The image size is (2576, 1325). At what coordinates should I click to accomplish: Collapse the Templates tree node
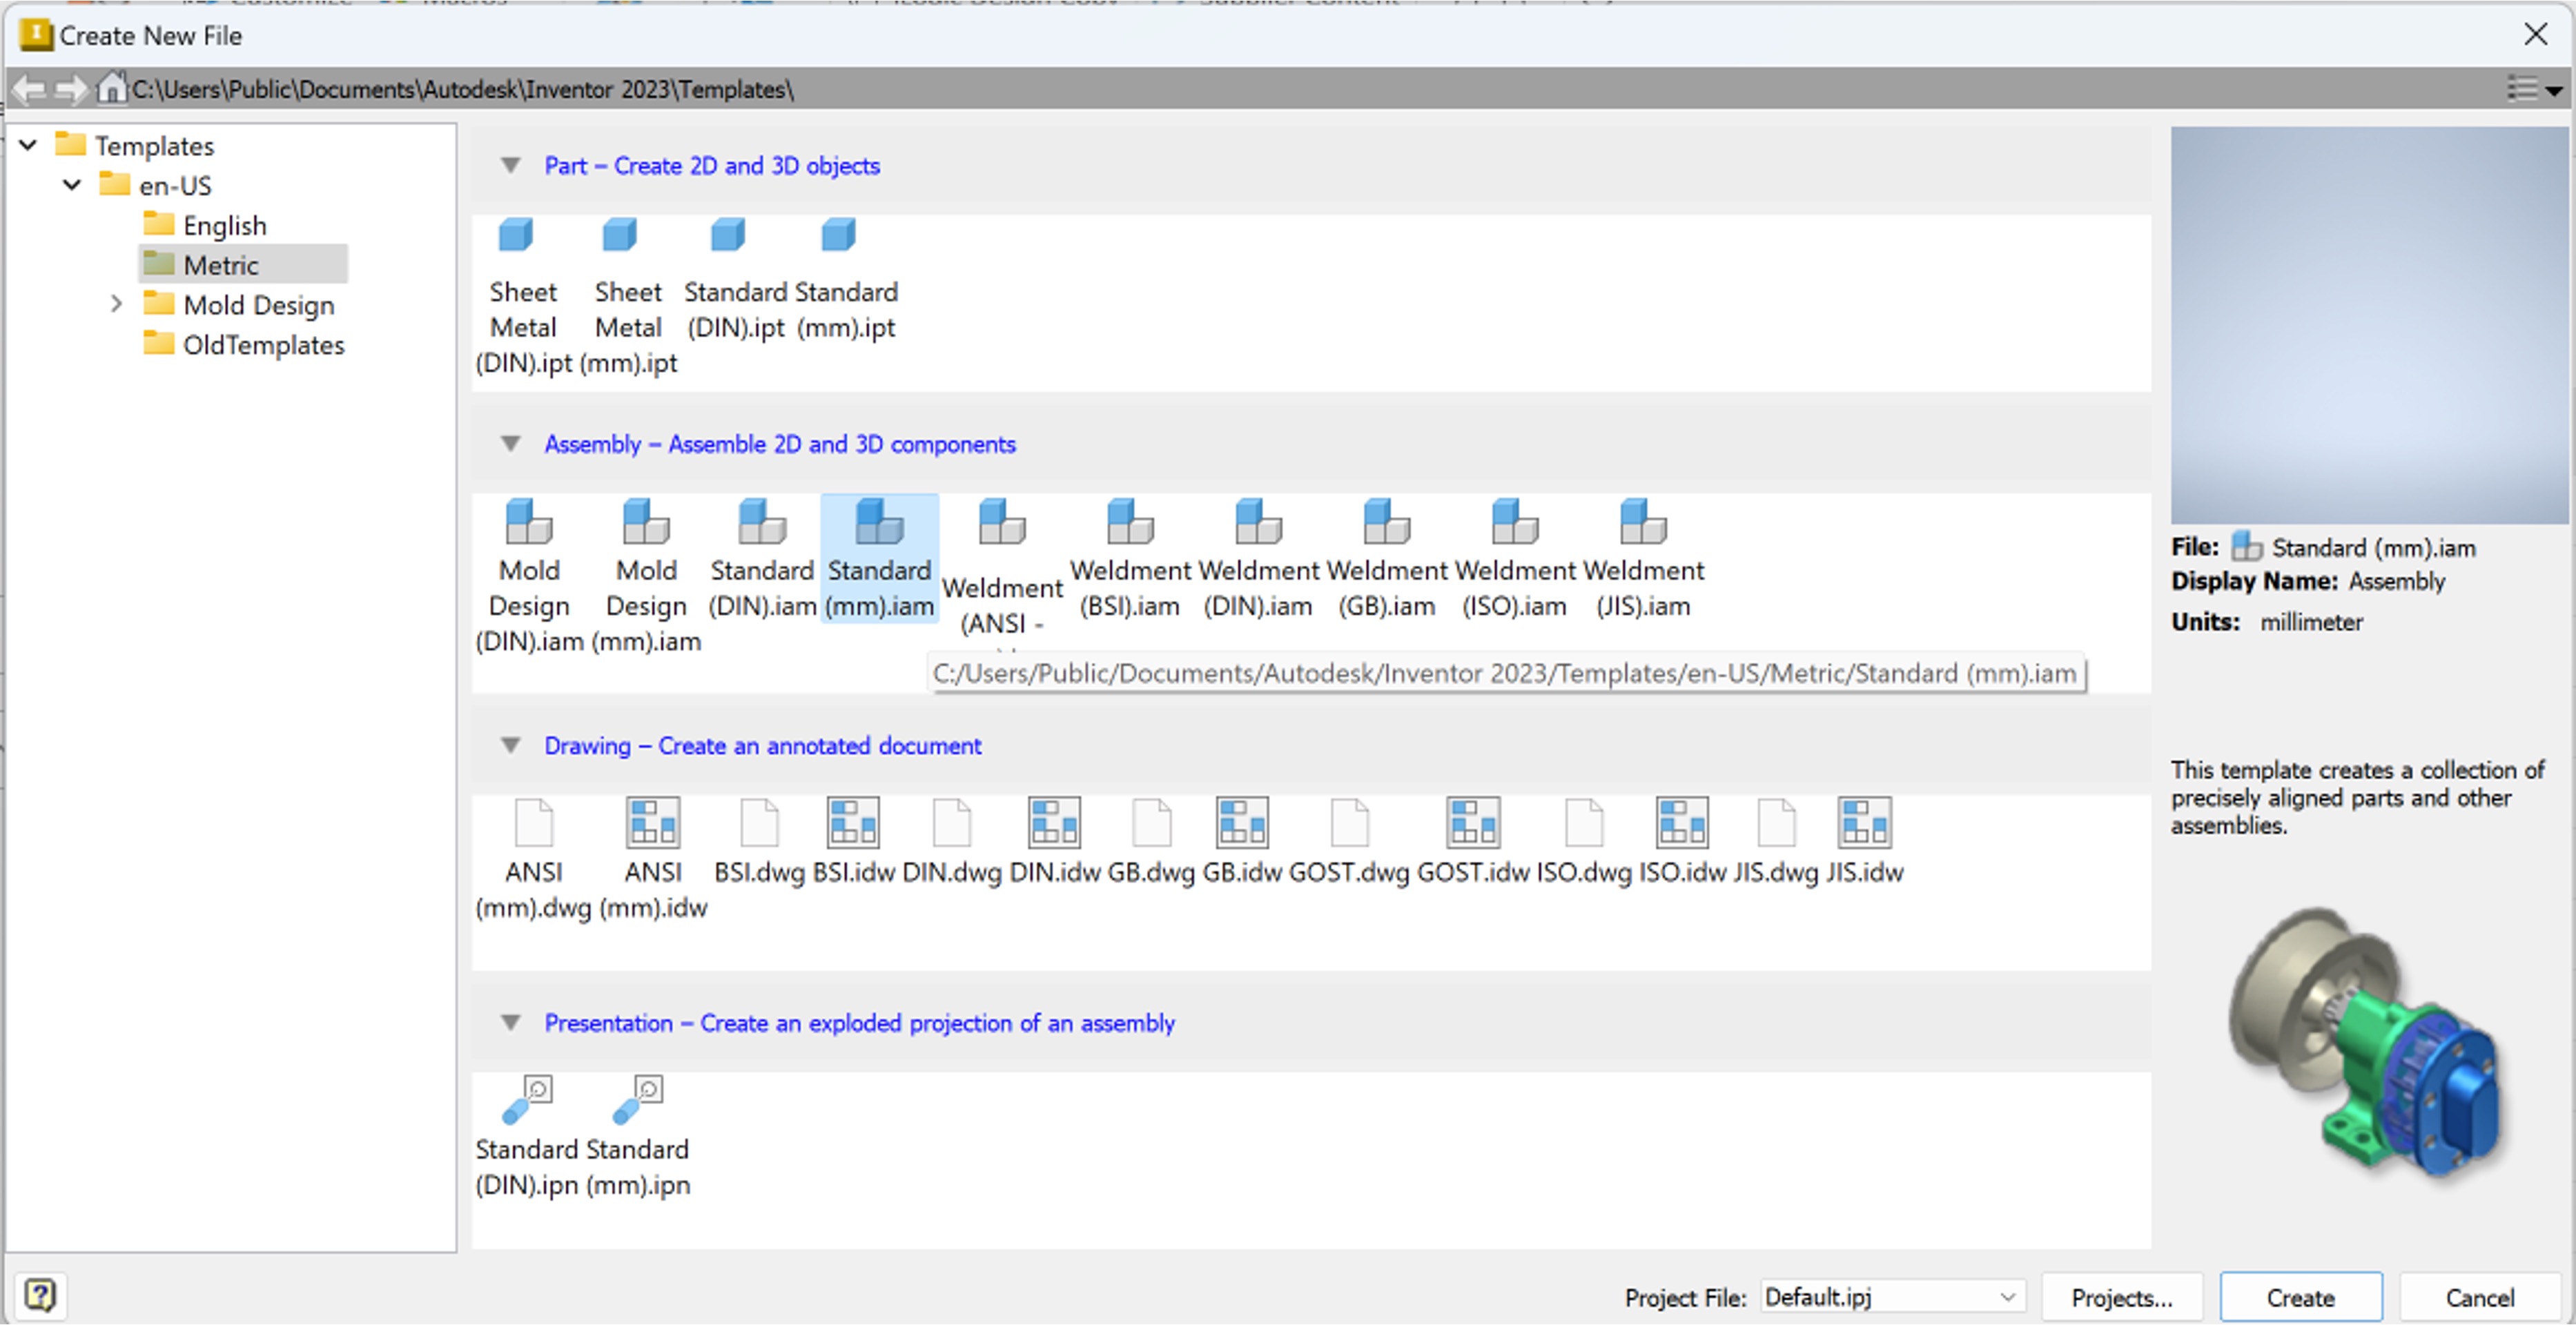coord(28,145)
